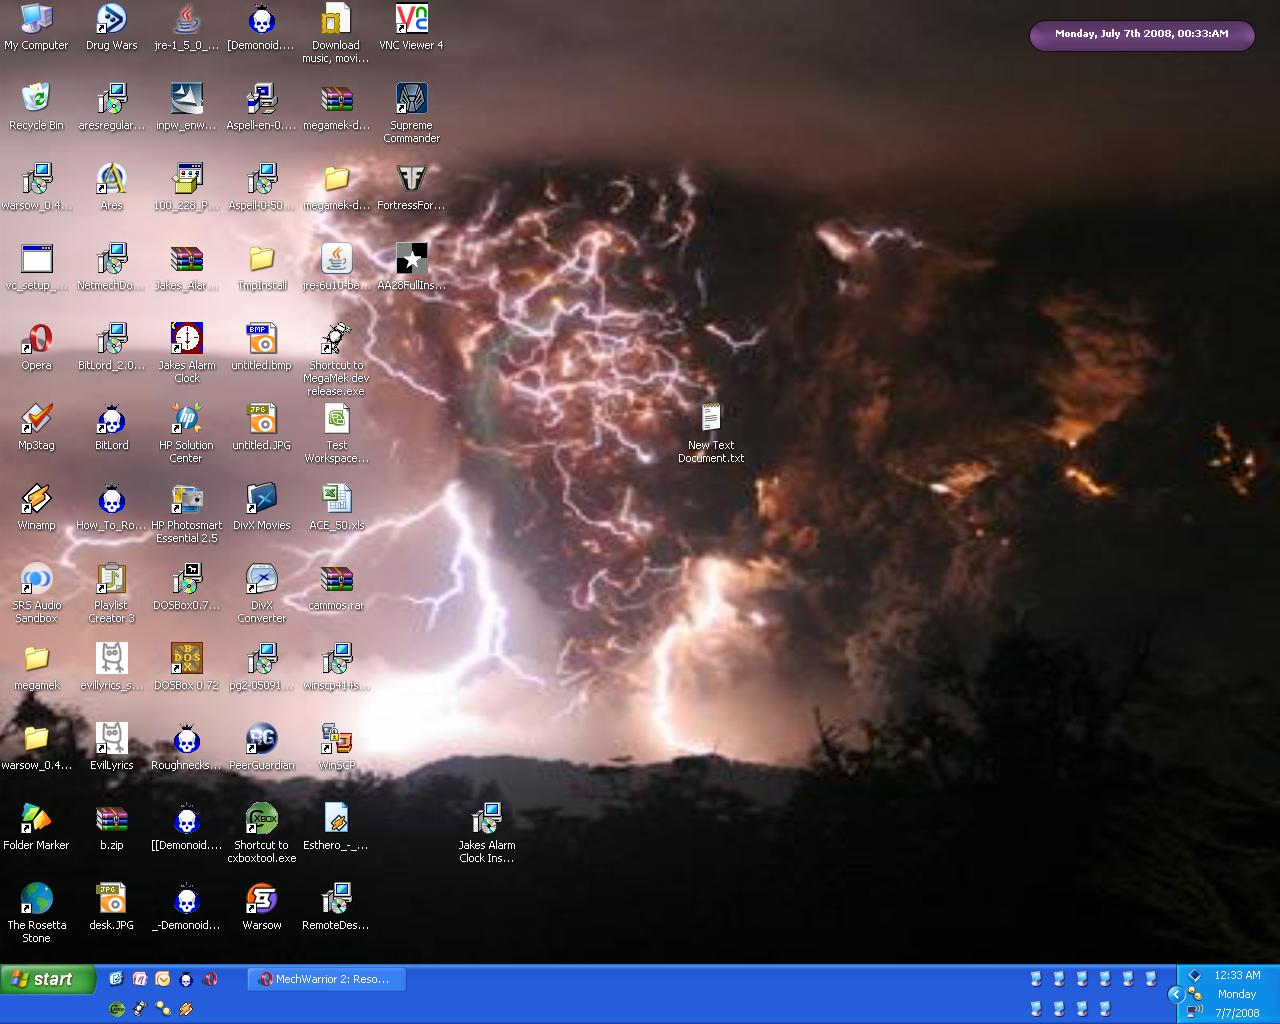Open the Opera desktop shortcut
Screen dimensions: 1280x1024
36,340
